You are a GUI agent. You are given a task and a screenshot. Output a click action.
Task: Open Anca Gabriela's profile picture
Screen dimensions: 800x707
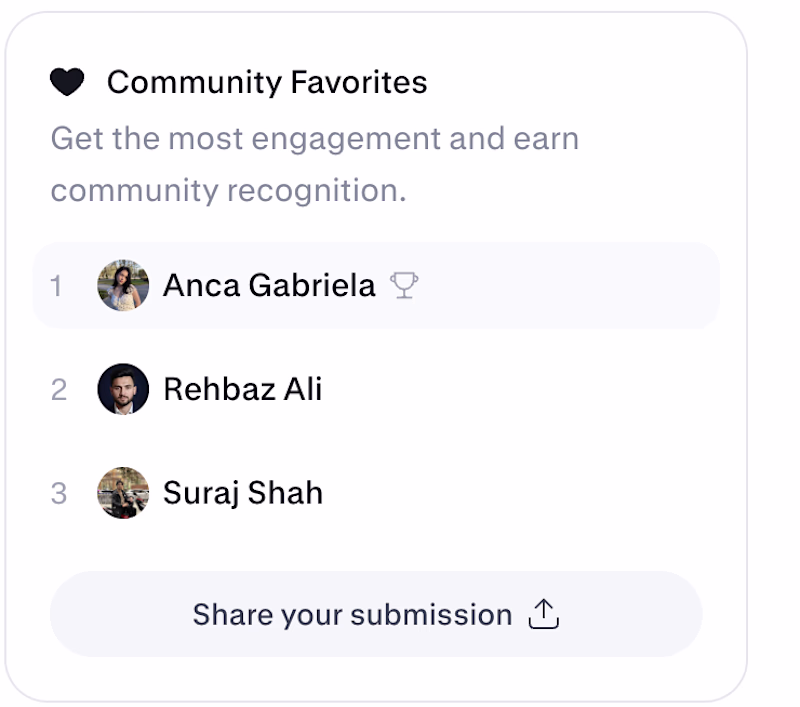tap(123, 285)
